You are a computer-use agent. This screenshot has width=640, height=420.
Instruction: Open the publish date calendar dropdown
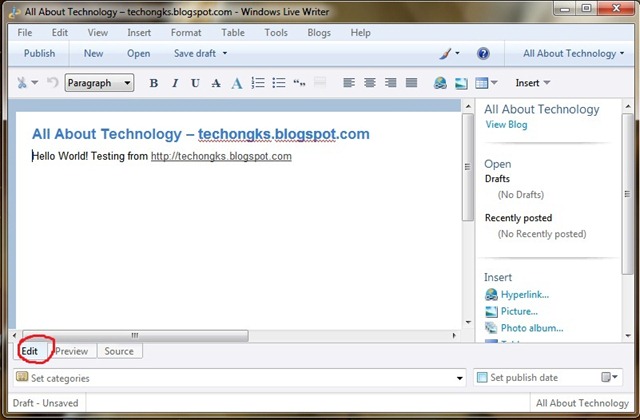[609, 377]
